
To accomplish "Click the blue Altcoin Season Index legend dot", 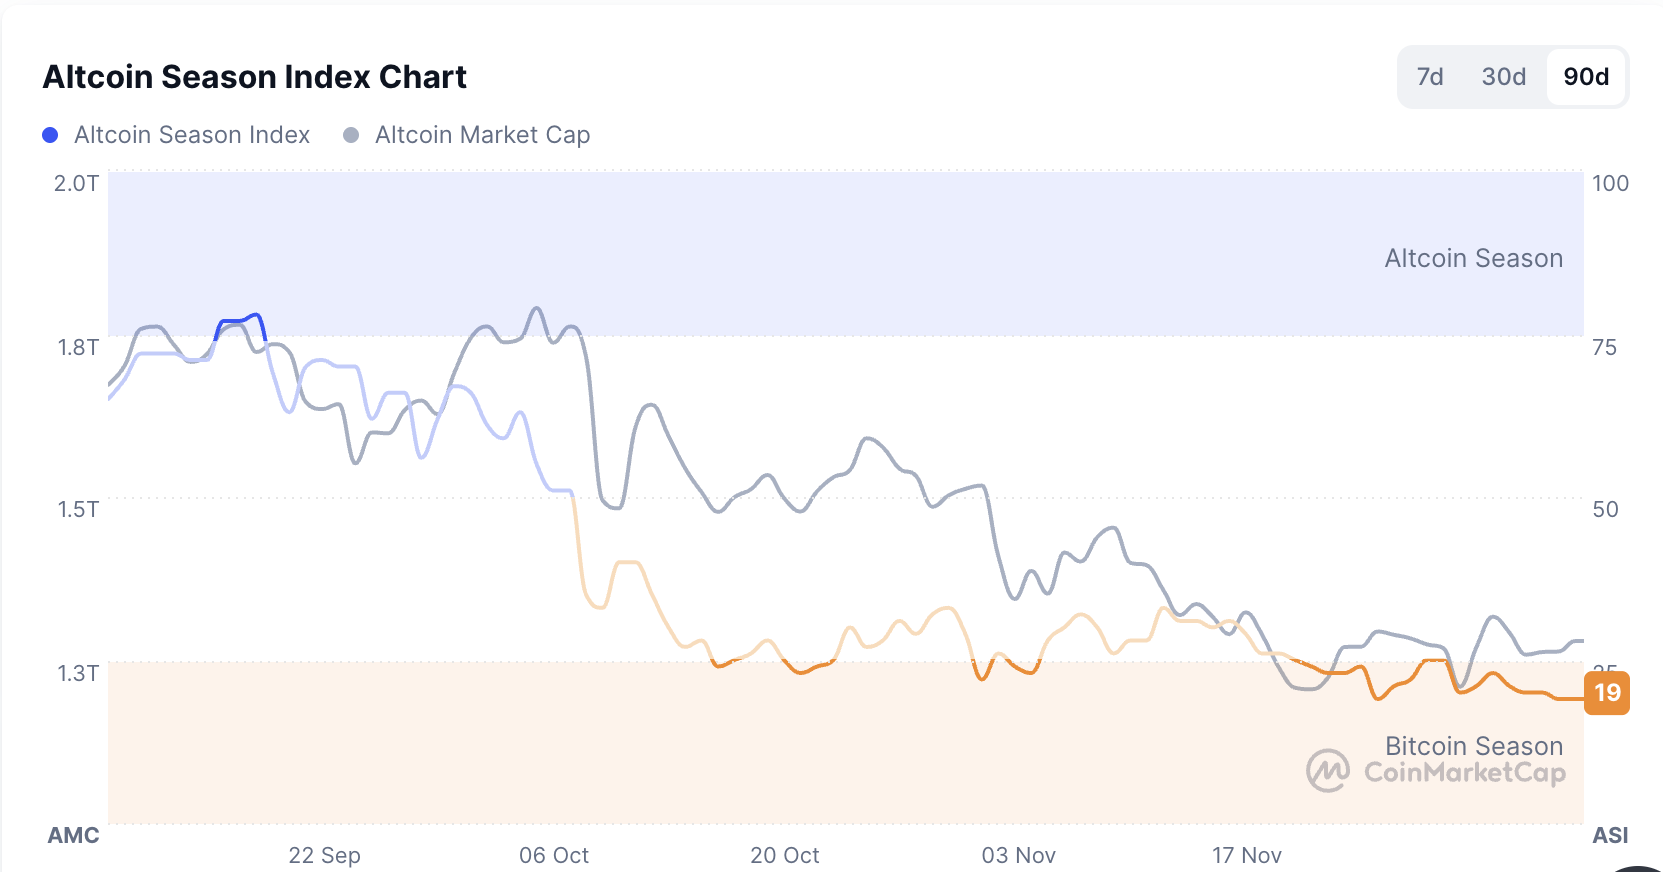I will [50, 134].
